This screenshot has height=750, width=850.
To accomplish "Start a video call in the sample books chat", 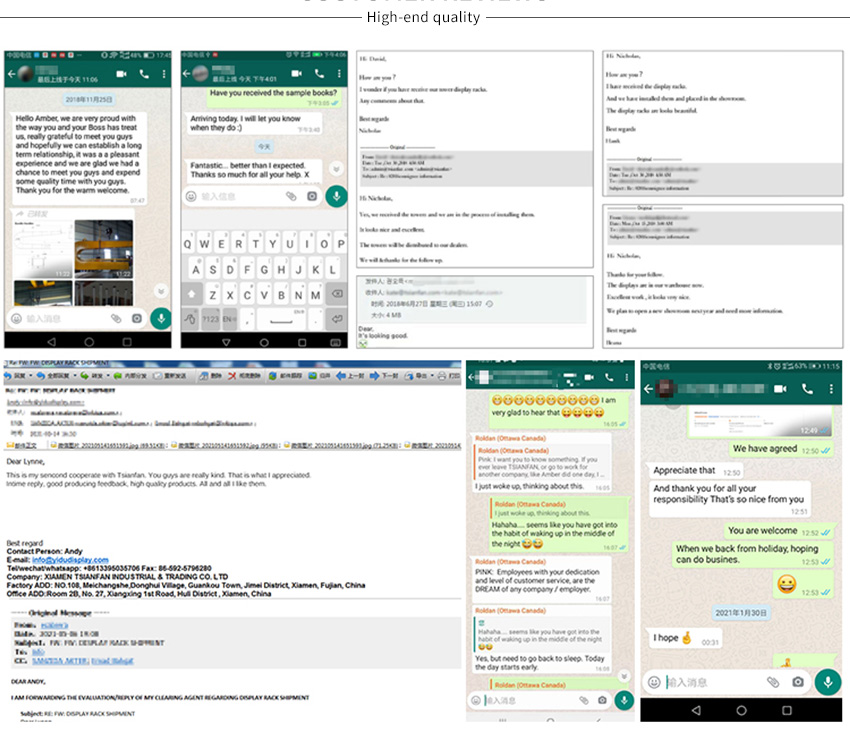I will point(297,73).
